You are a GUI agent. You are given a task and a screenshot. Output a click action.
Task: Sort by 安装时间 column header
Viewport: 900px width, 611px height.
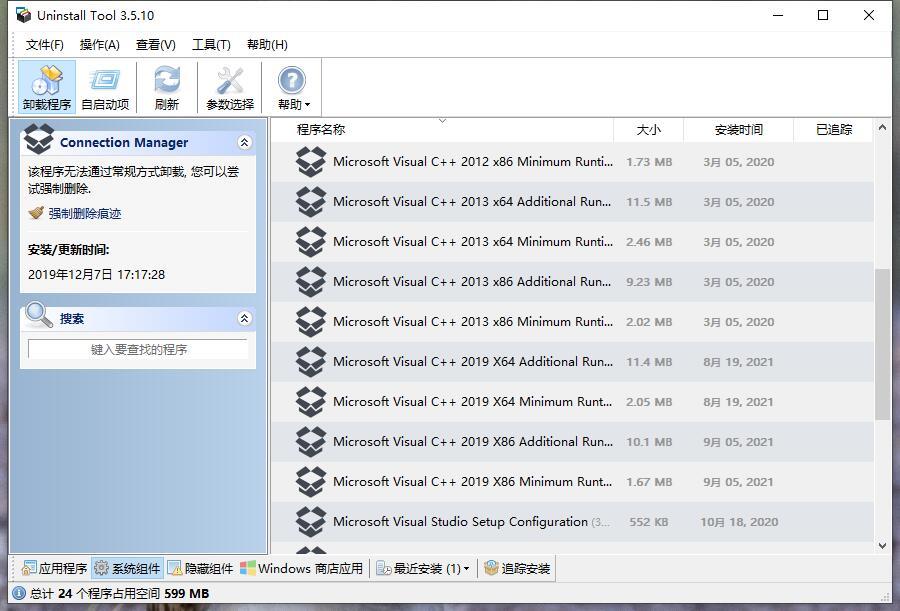[739, 130]
